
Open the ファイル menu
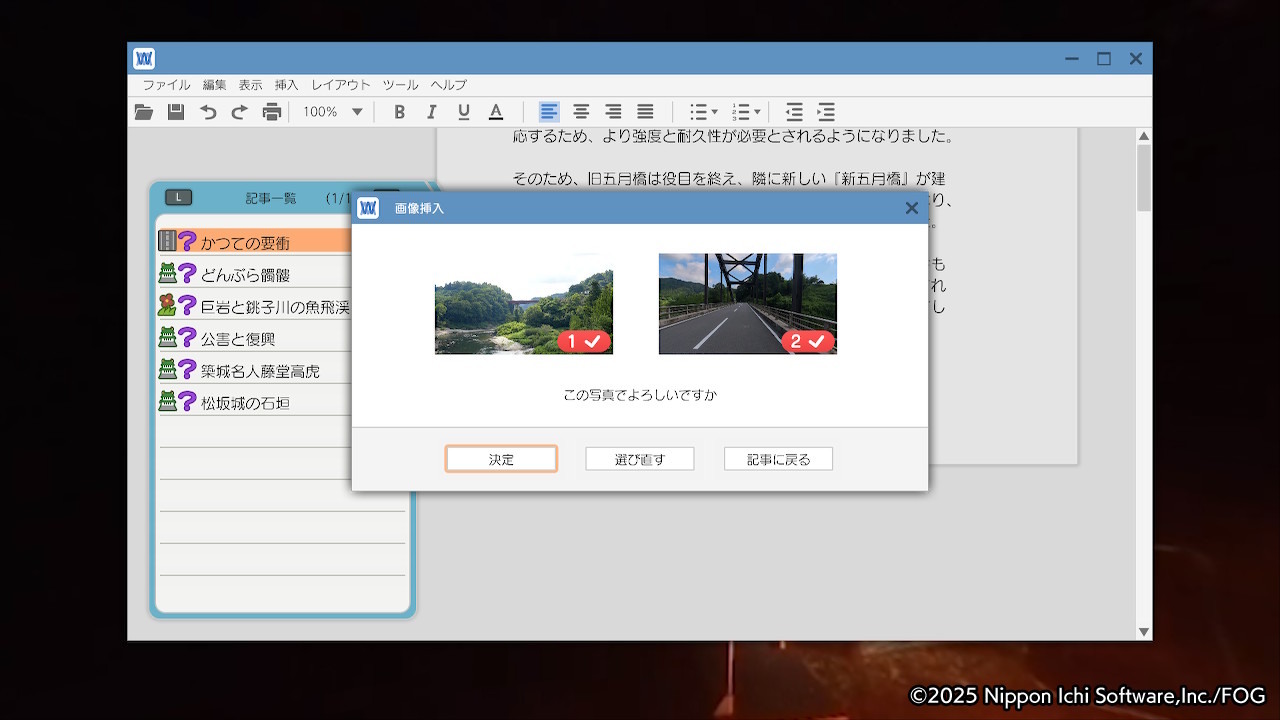tap(166, 85)
